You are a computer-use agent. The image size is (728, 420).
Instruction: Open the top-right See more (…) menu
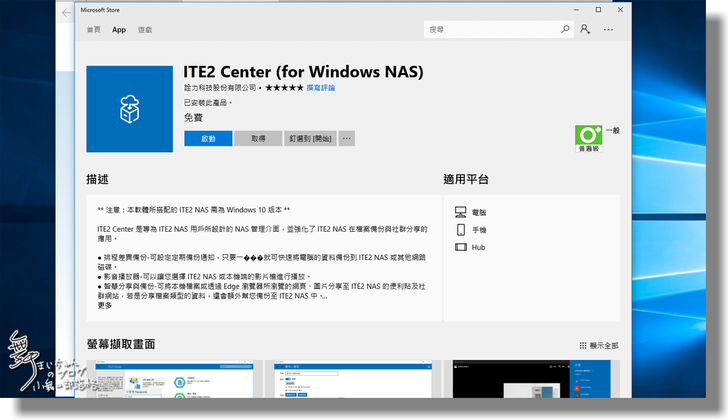coord(608,30)
